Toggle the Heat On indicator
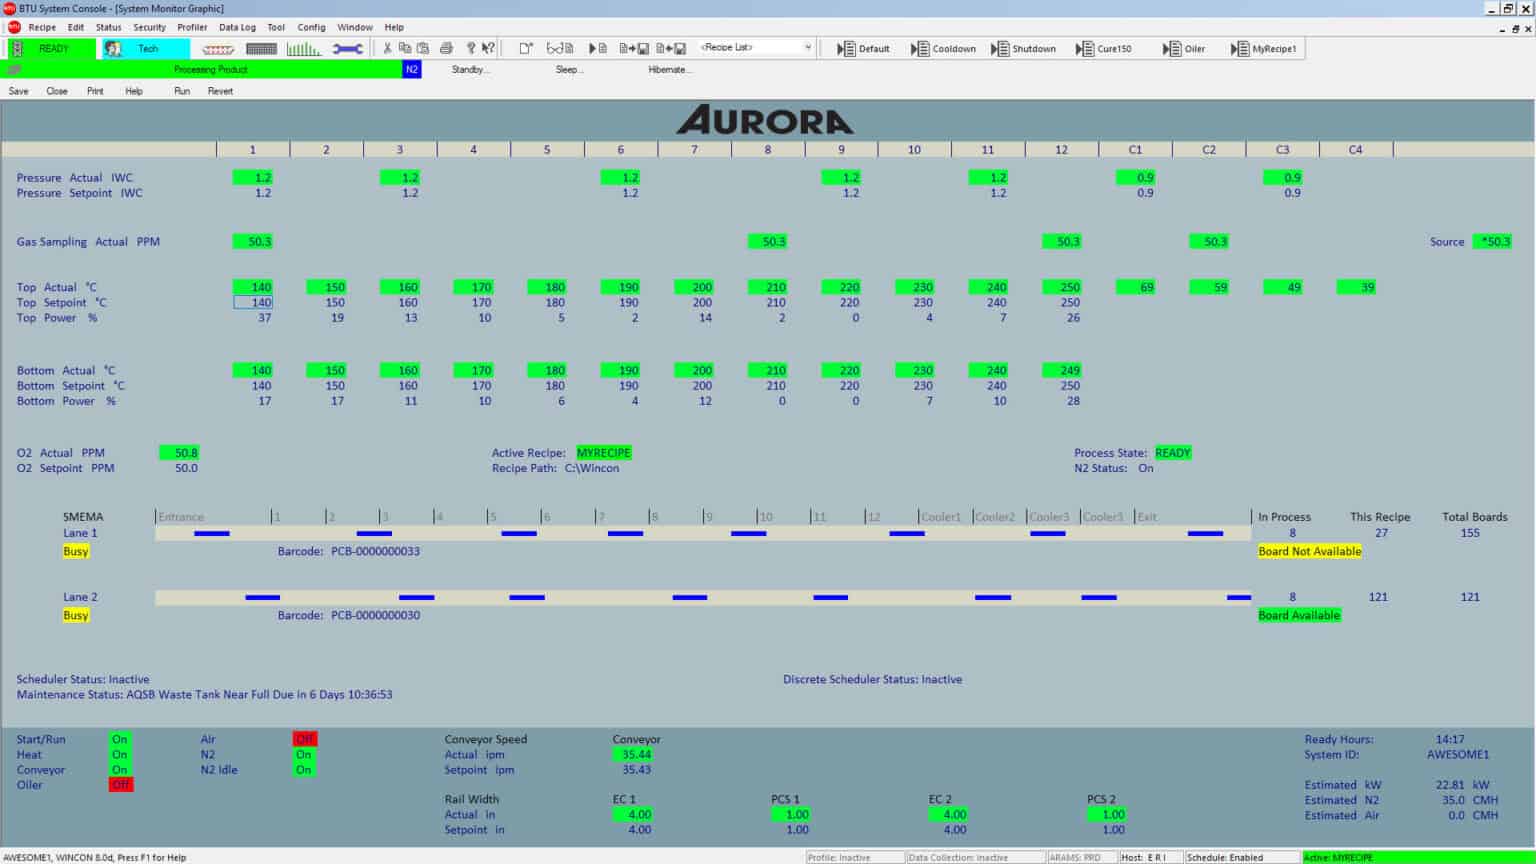 120,755
